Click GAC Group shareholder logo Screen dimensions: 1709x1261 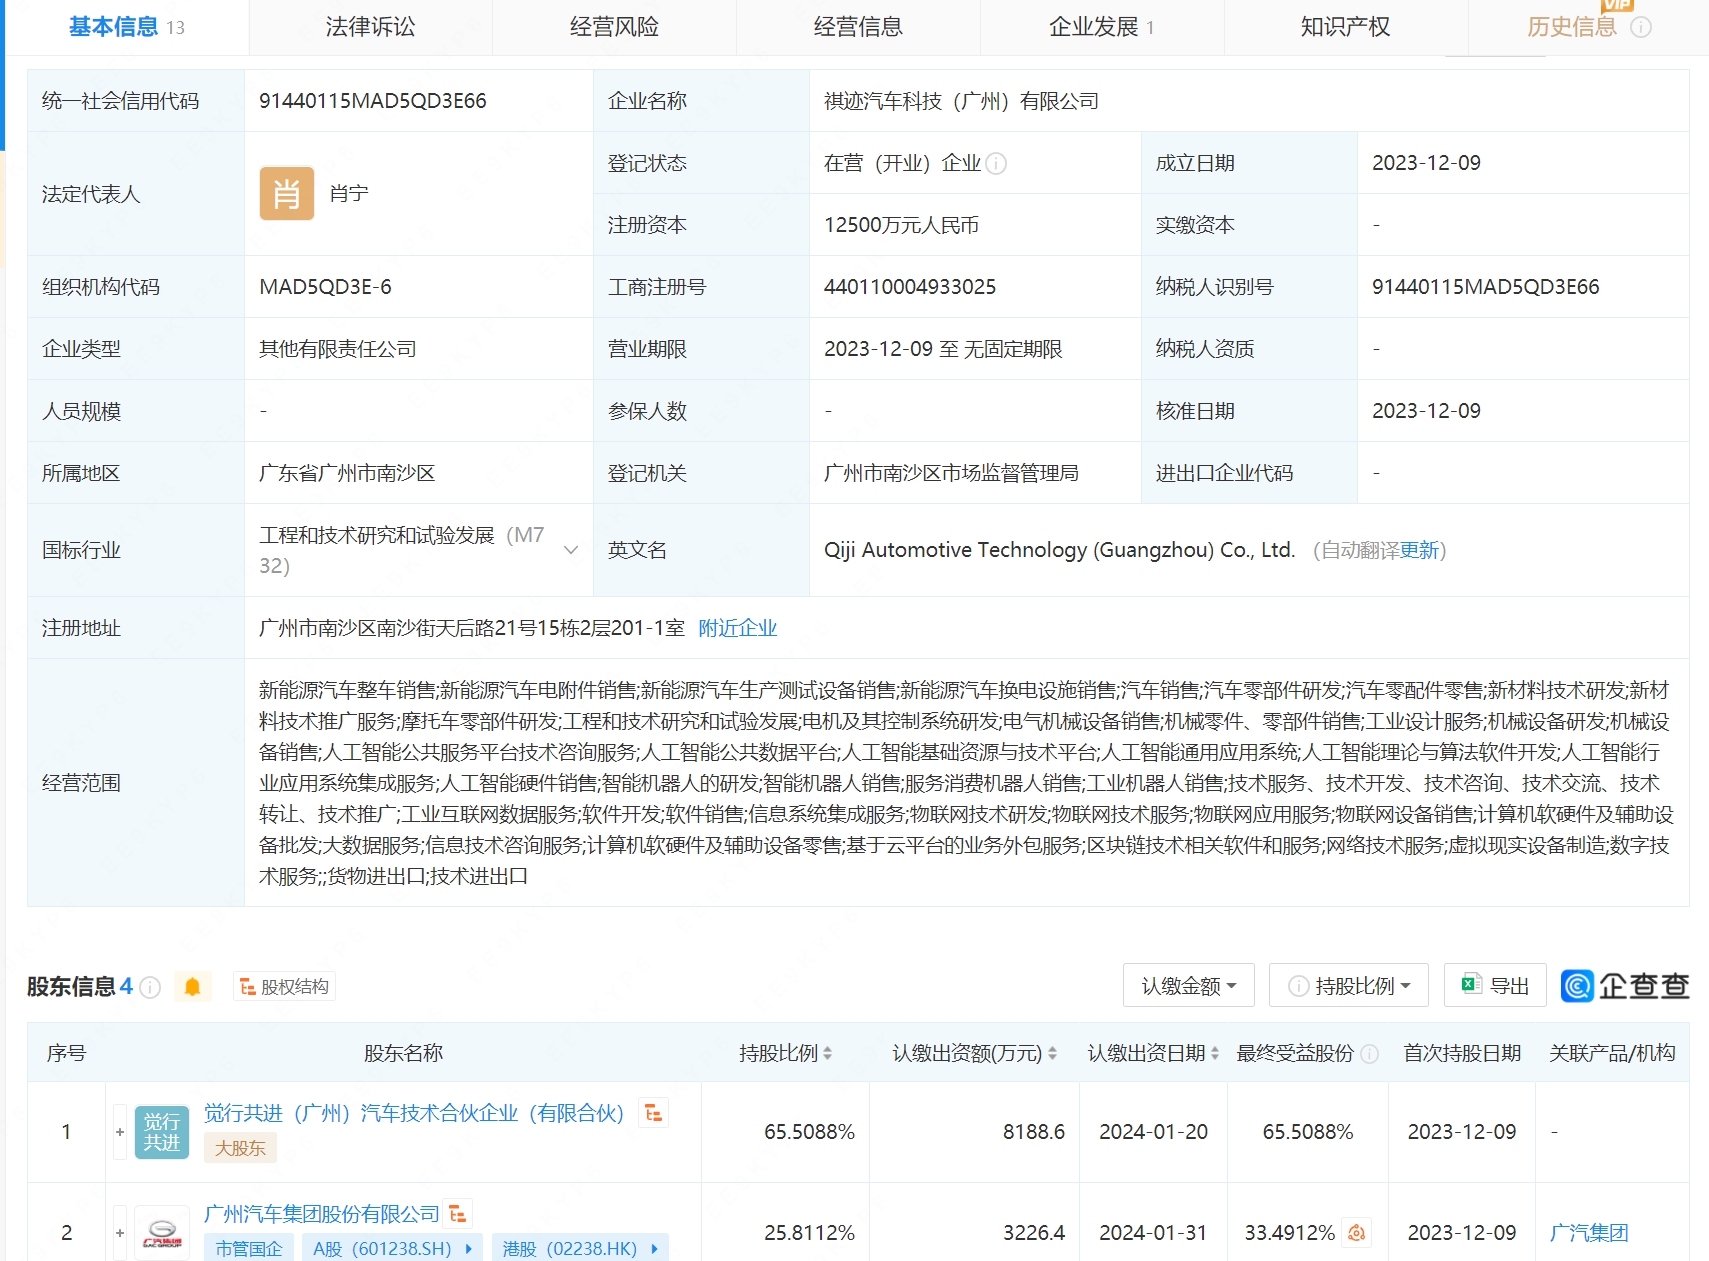point(162,1233)
